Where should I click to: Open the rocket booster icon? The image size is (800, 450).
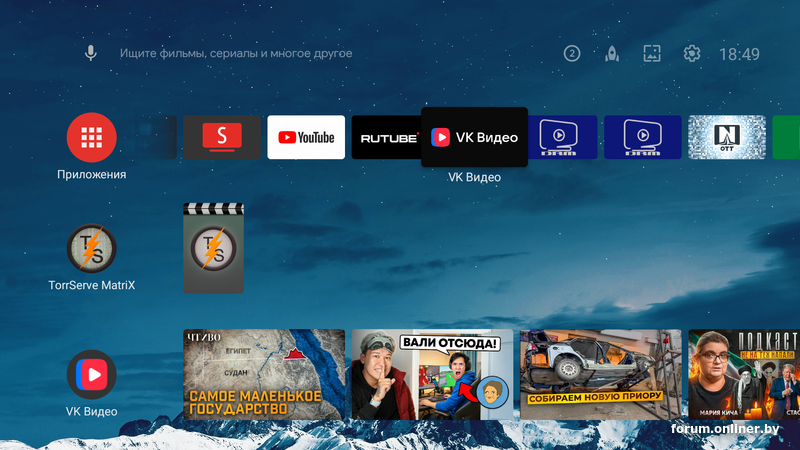pos(612,54)
